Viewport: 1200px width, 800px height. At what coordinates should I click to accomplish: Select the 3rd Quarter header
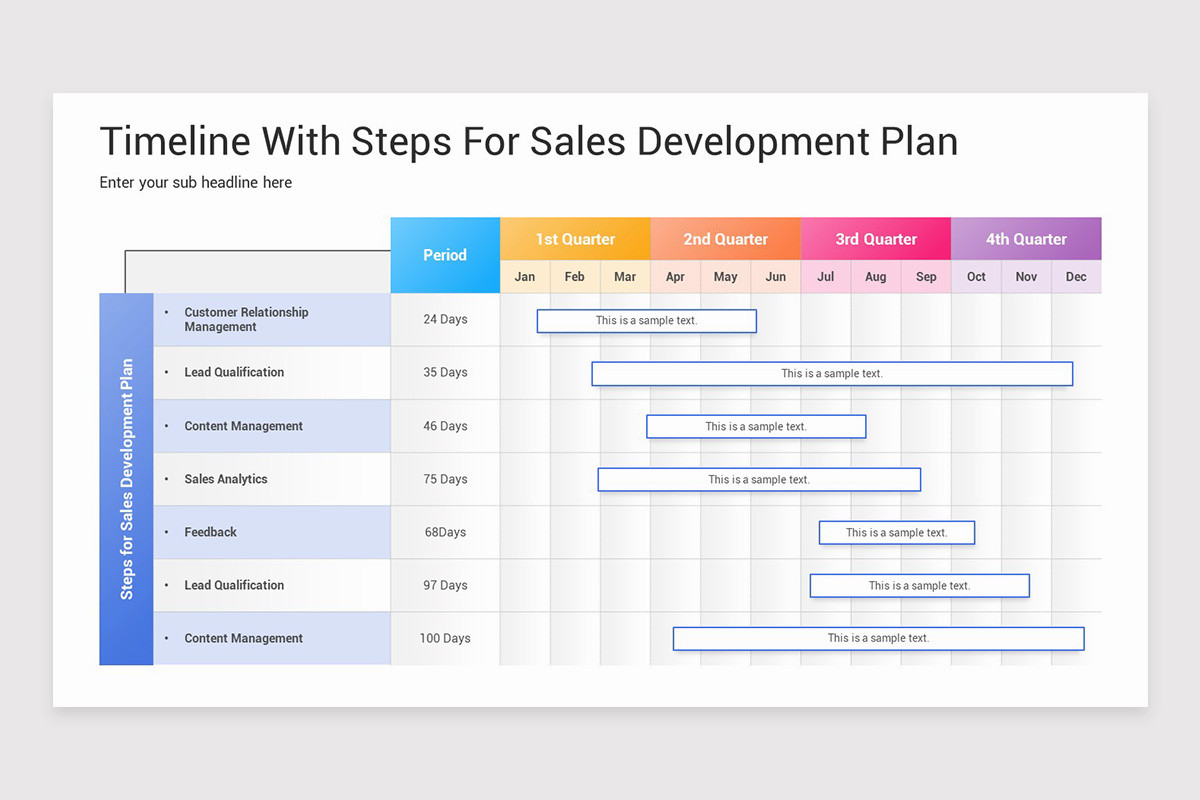[x=876, y=238]
